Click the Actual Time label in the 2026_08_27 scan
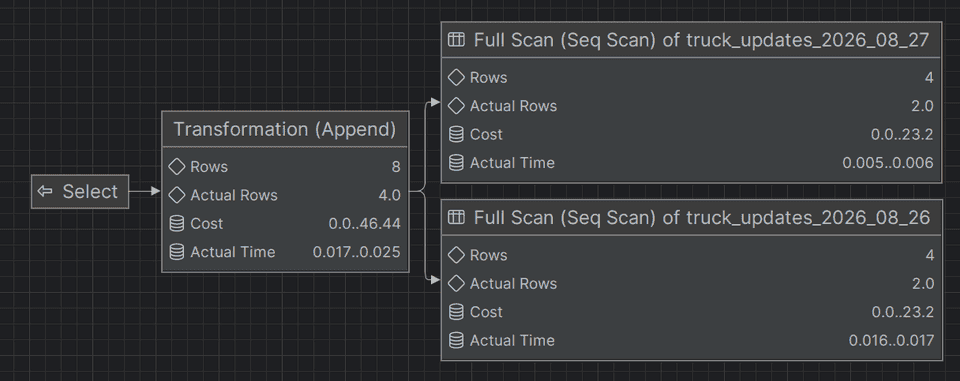Viewport: 960px width, 381px height. click(512, 162)
